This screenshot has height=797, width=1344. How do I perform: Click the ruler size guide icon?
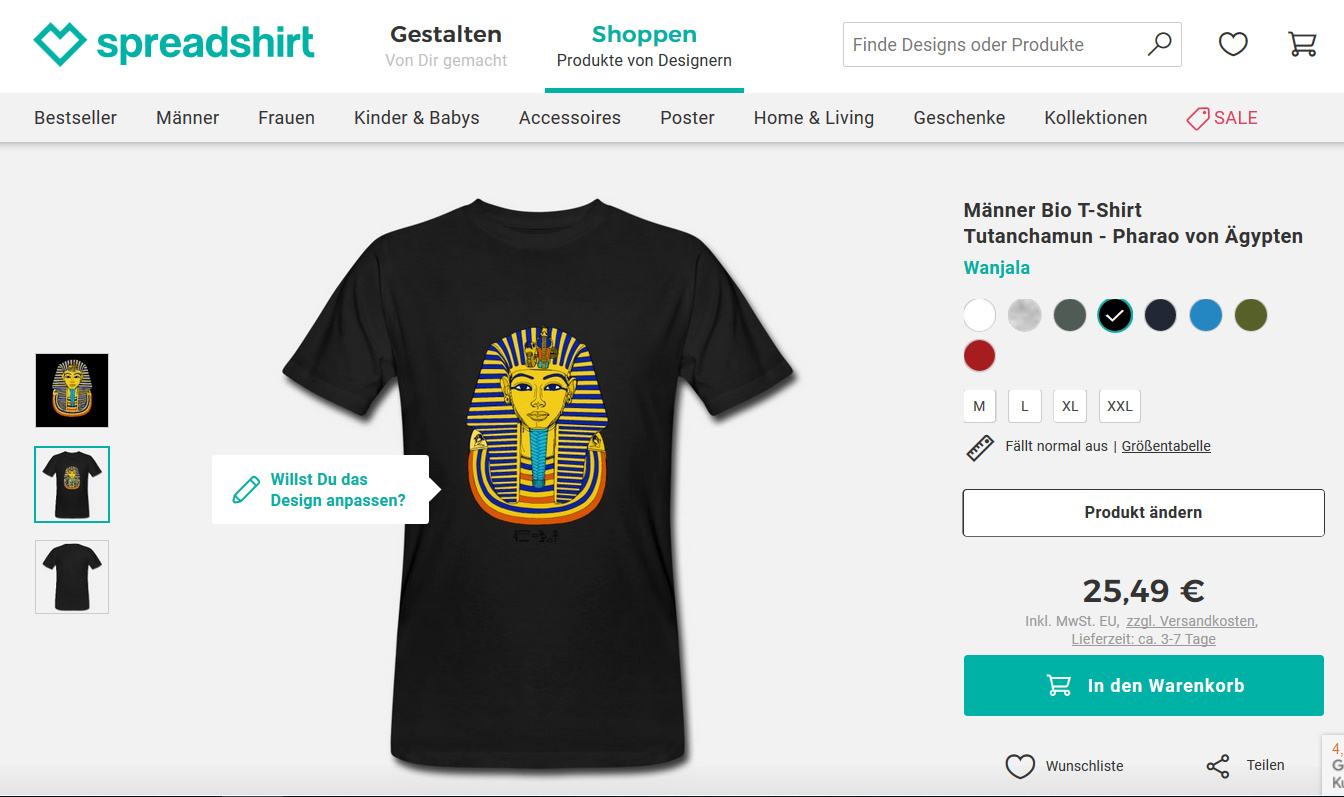coord(980,447)
